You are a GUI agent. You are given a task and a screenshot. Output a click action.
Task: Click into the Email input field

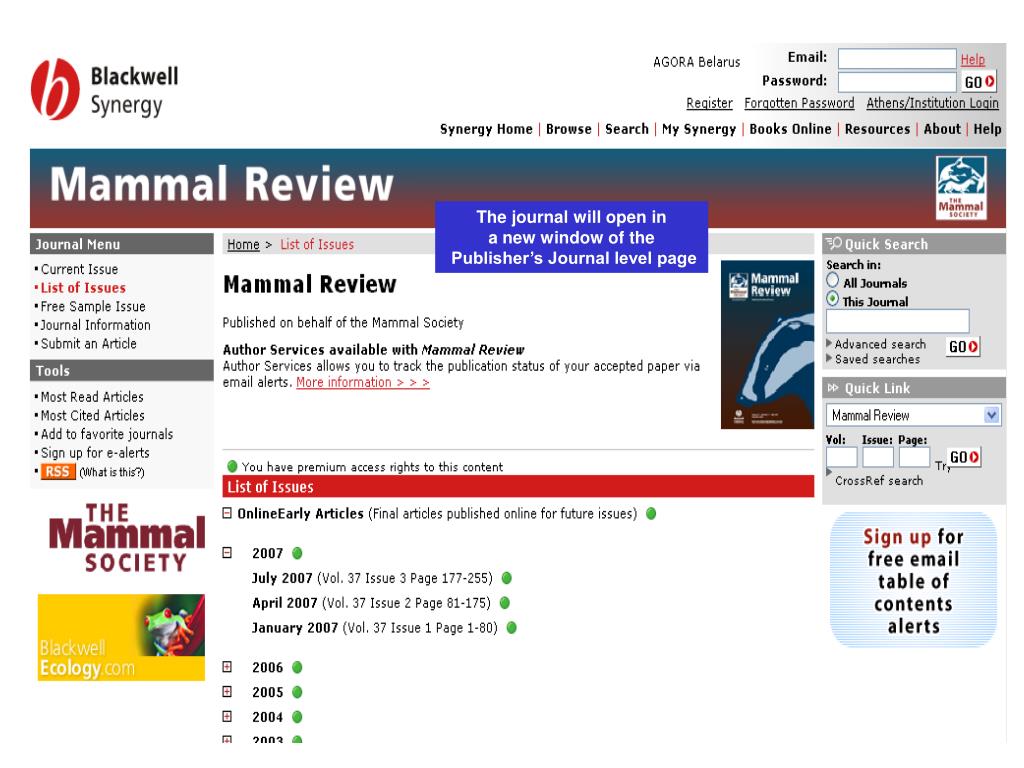[x=897, y=59]
